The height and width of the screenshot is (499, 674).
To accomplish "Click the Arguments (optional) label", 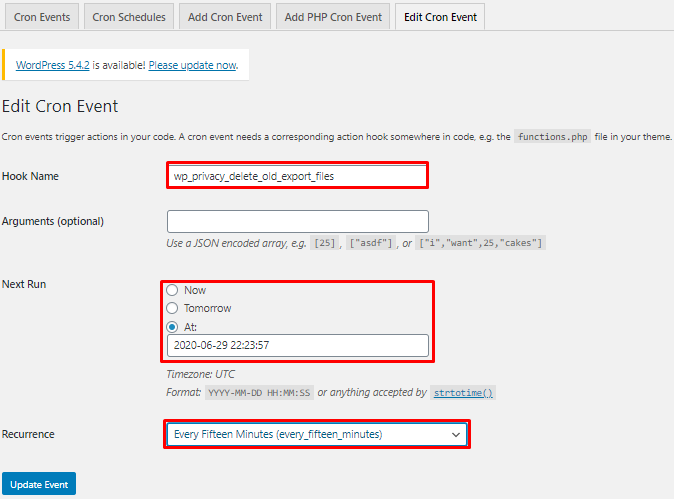I will (53, 221).
